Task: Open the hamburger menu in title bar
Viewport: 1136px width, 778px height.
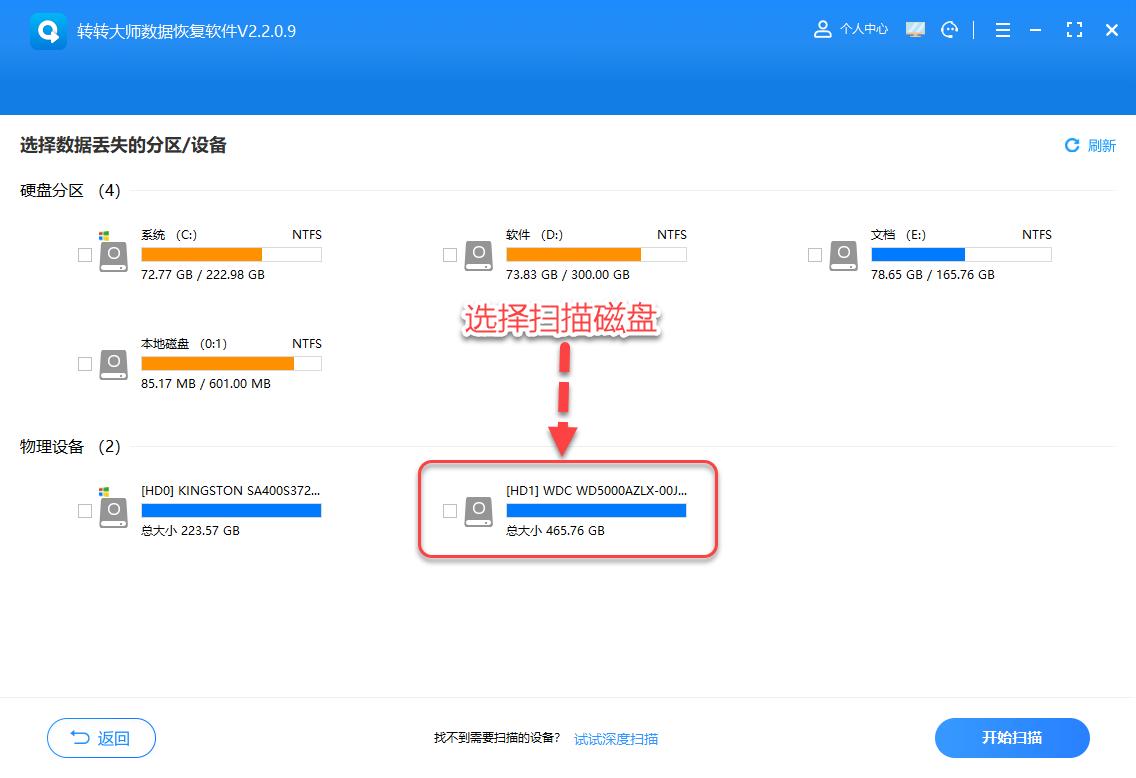Action: click(x=1002, y=29)
